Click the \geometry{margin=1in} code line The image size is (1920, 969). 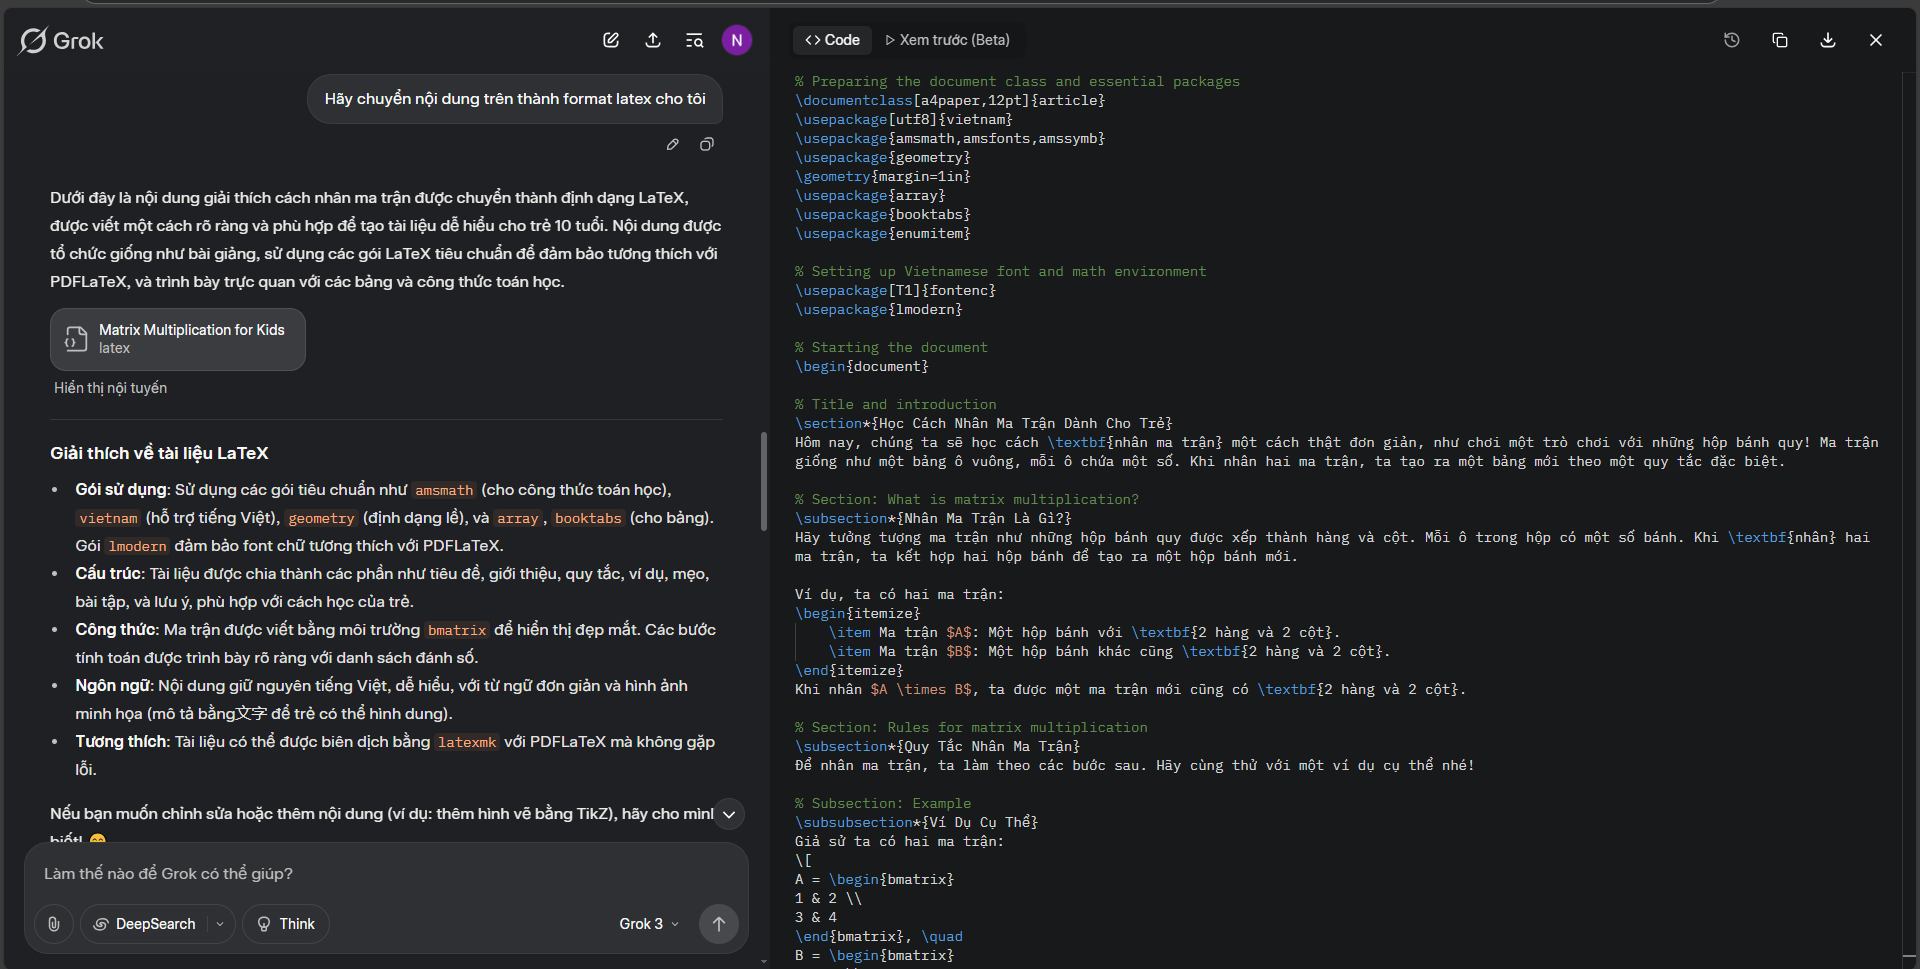[x=883, y=177]
